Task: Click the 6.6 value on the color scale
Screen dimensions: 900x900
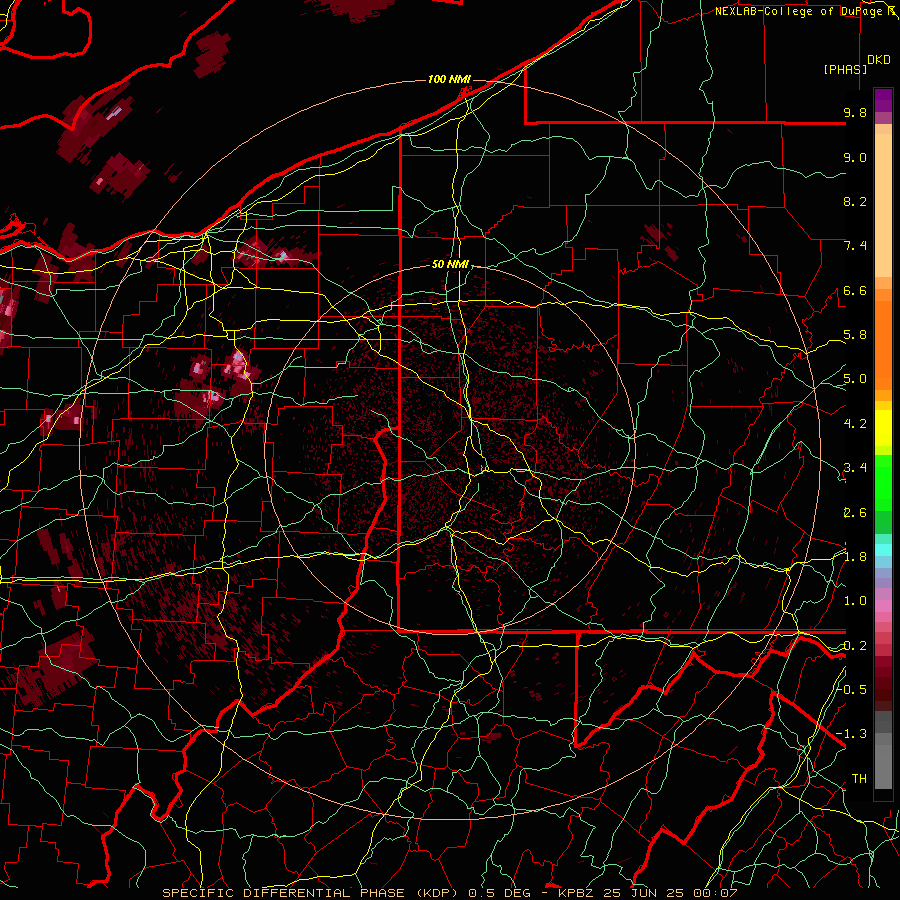Action: coord(855,290)
